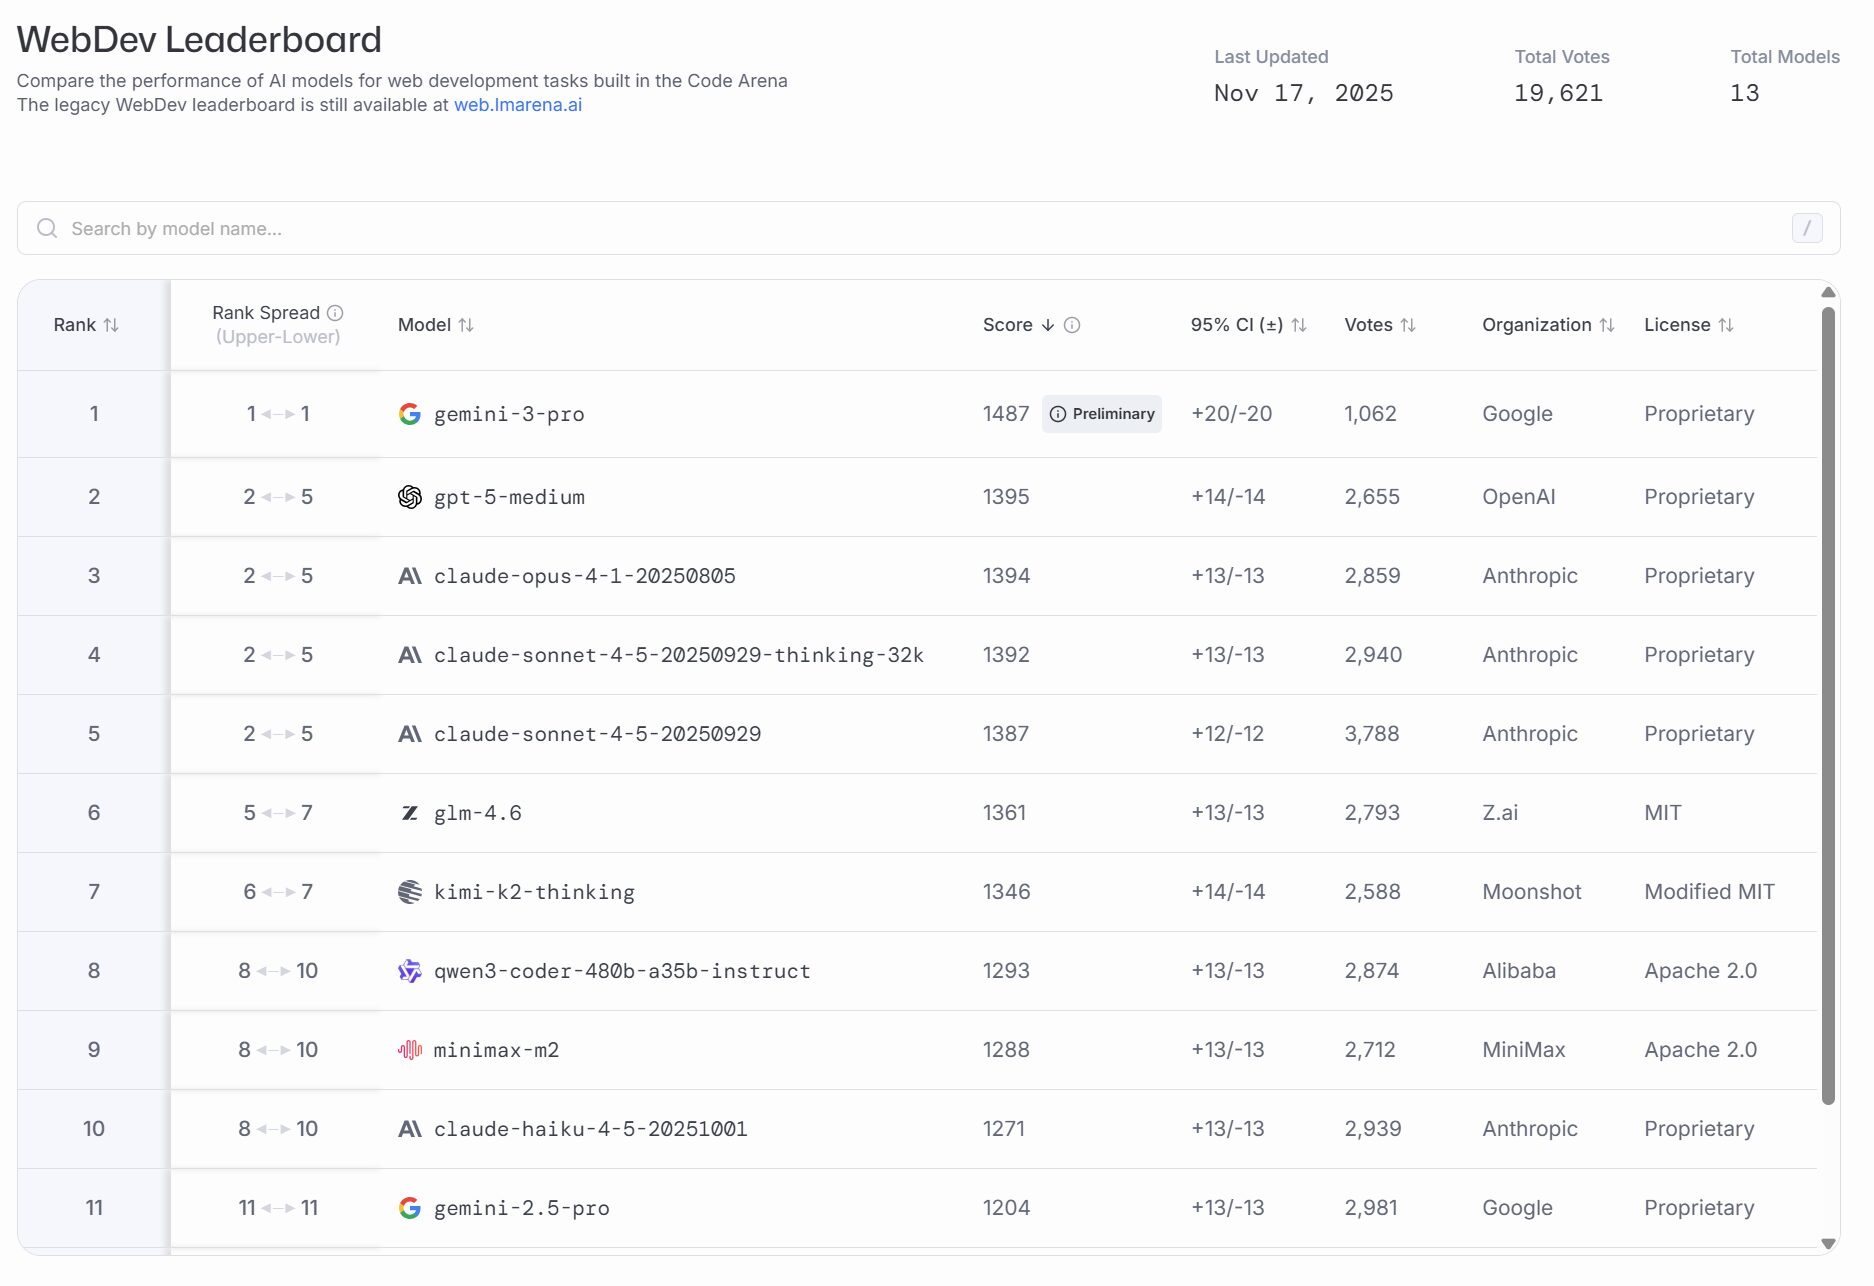
Task: Click the Z.ai logo beside glm-4.6
Action: click(409, 812)
